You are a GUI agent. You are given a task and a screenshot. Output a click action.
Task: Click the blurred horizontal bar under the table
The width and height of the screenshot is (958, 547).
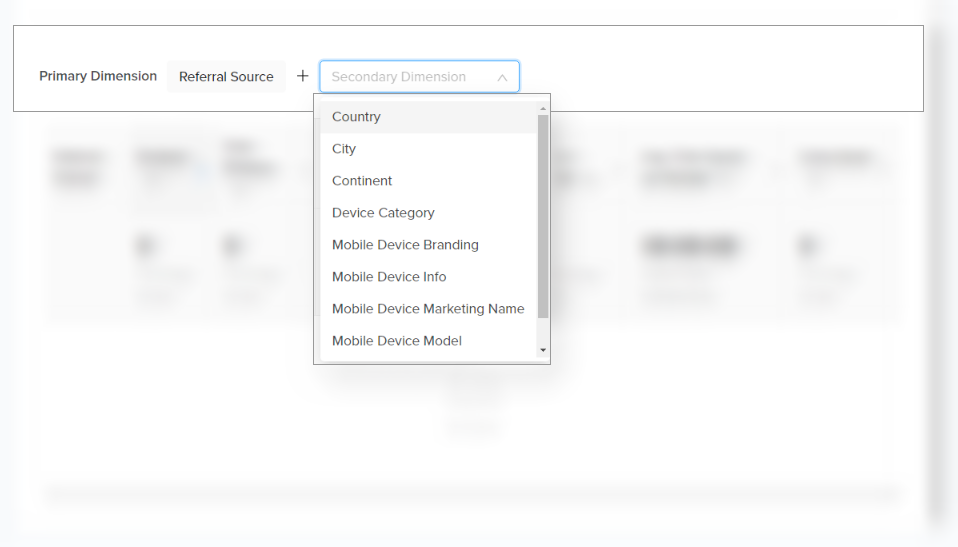point(472,494)
